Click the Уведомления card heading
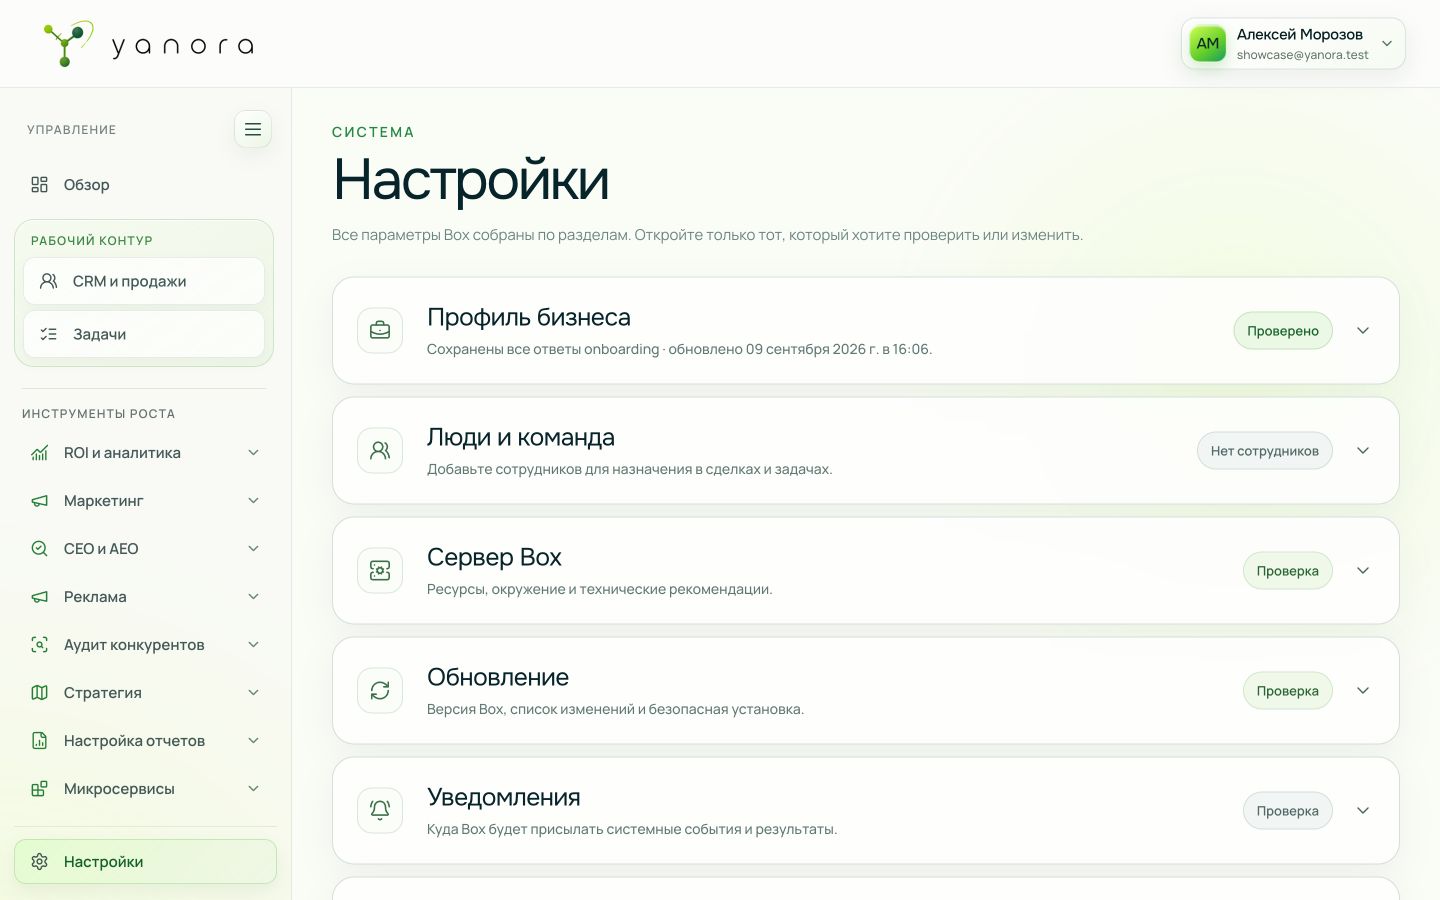The width and height of the screenshot is (1440, 900). coord(504,797)
